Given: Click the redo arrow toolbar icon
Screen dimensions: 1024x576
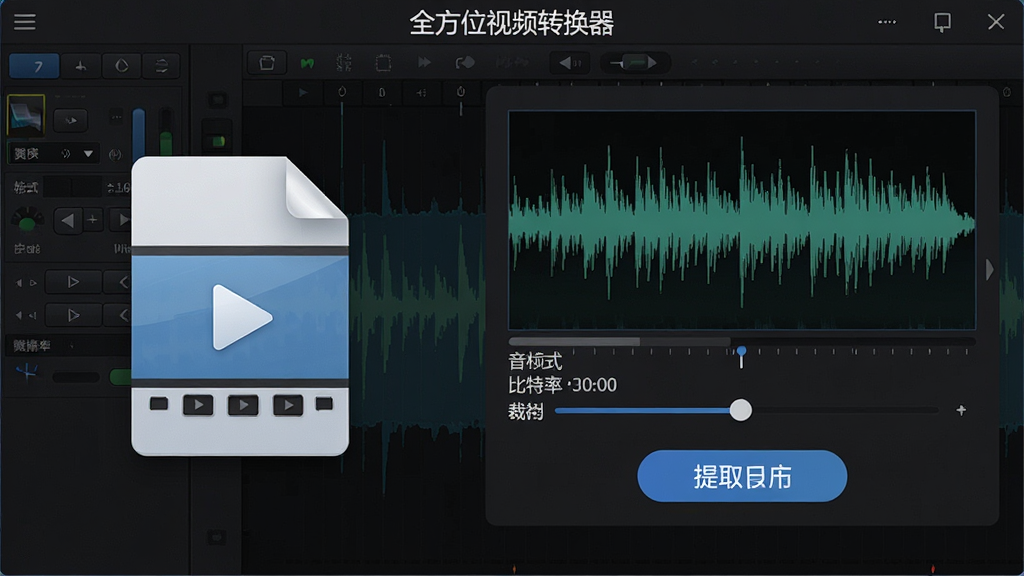Looking at the screenshot, I should [x=465, y=63].
